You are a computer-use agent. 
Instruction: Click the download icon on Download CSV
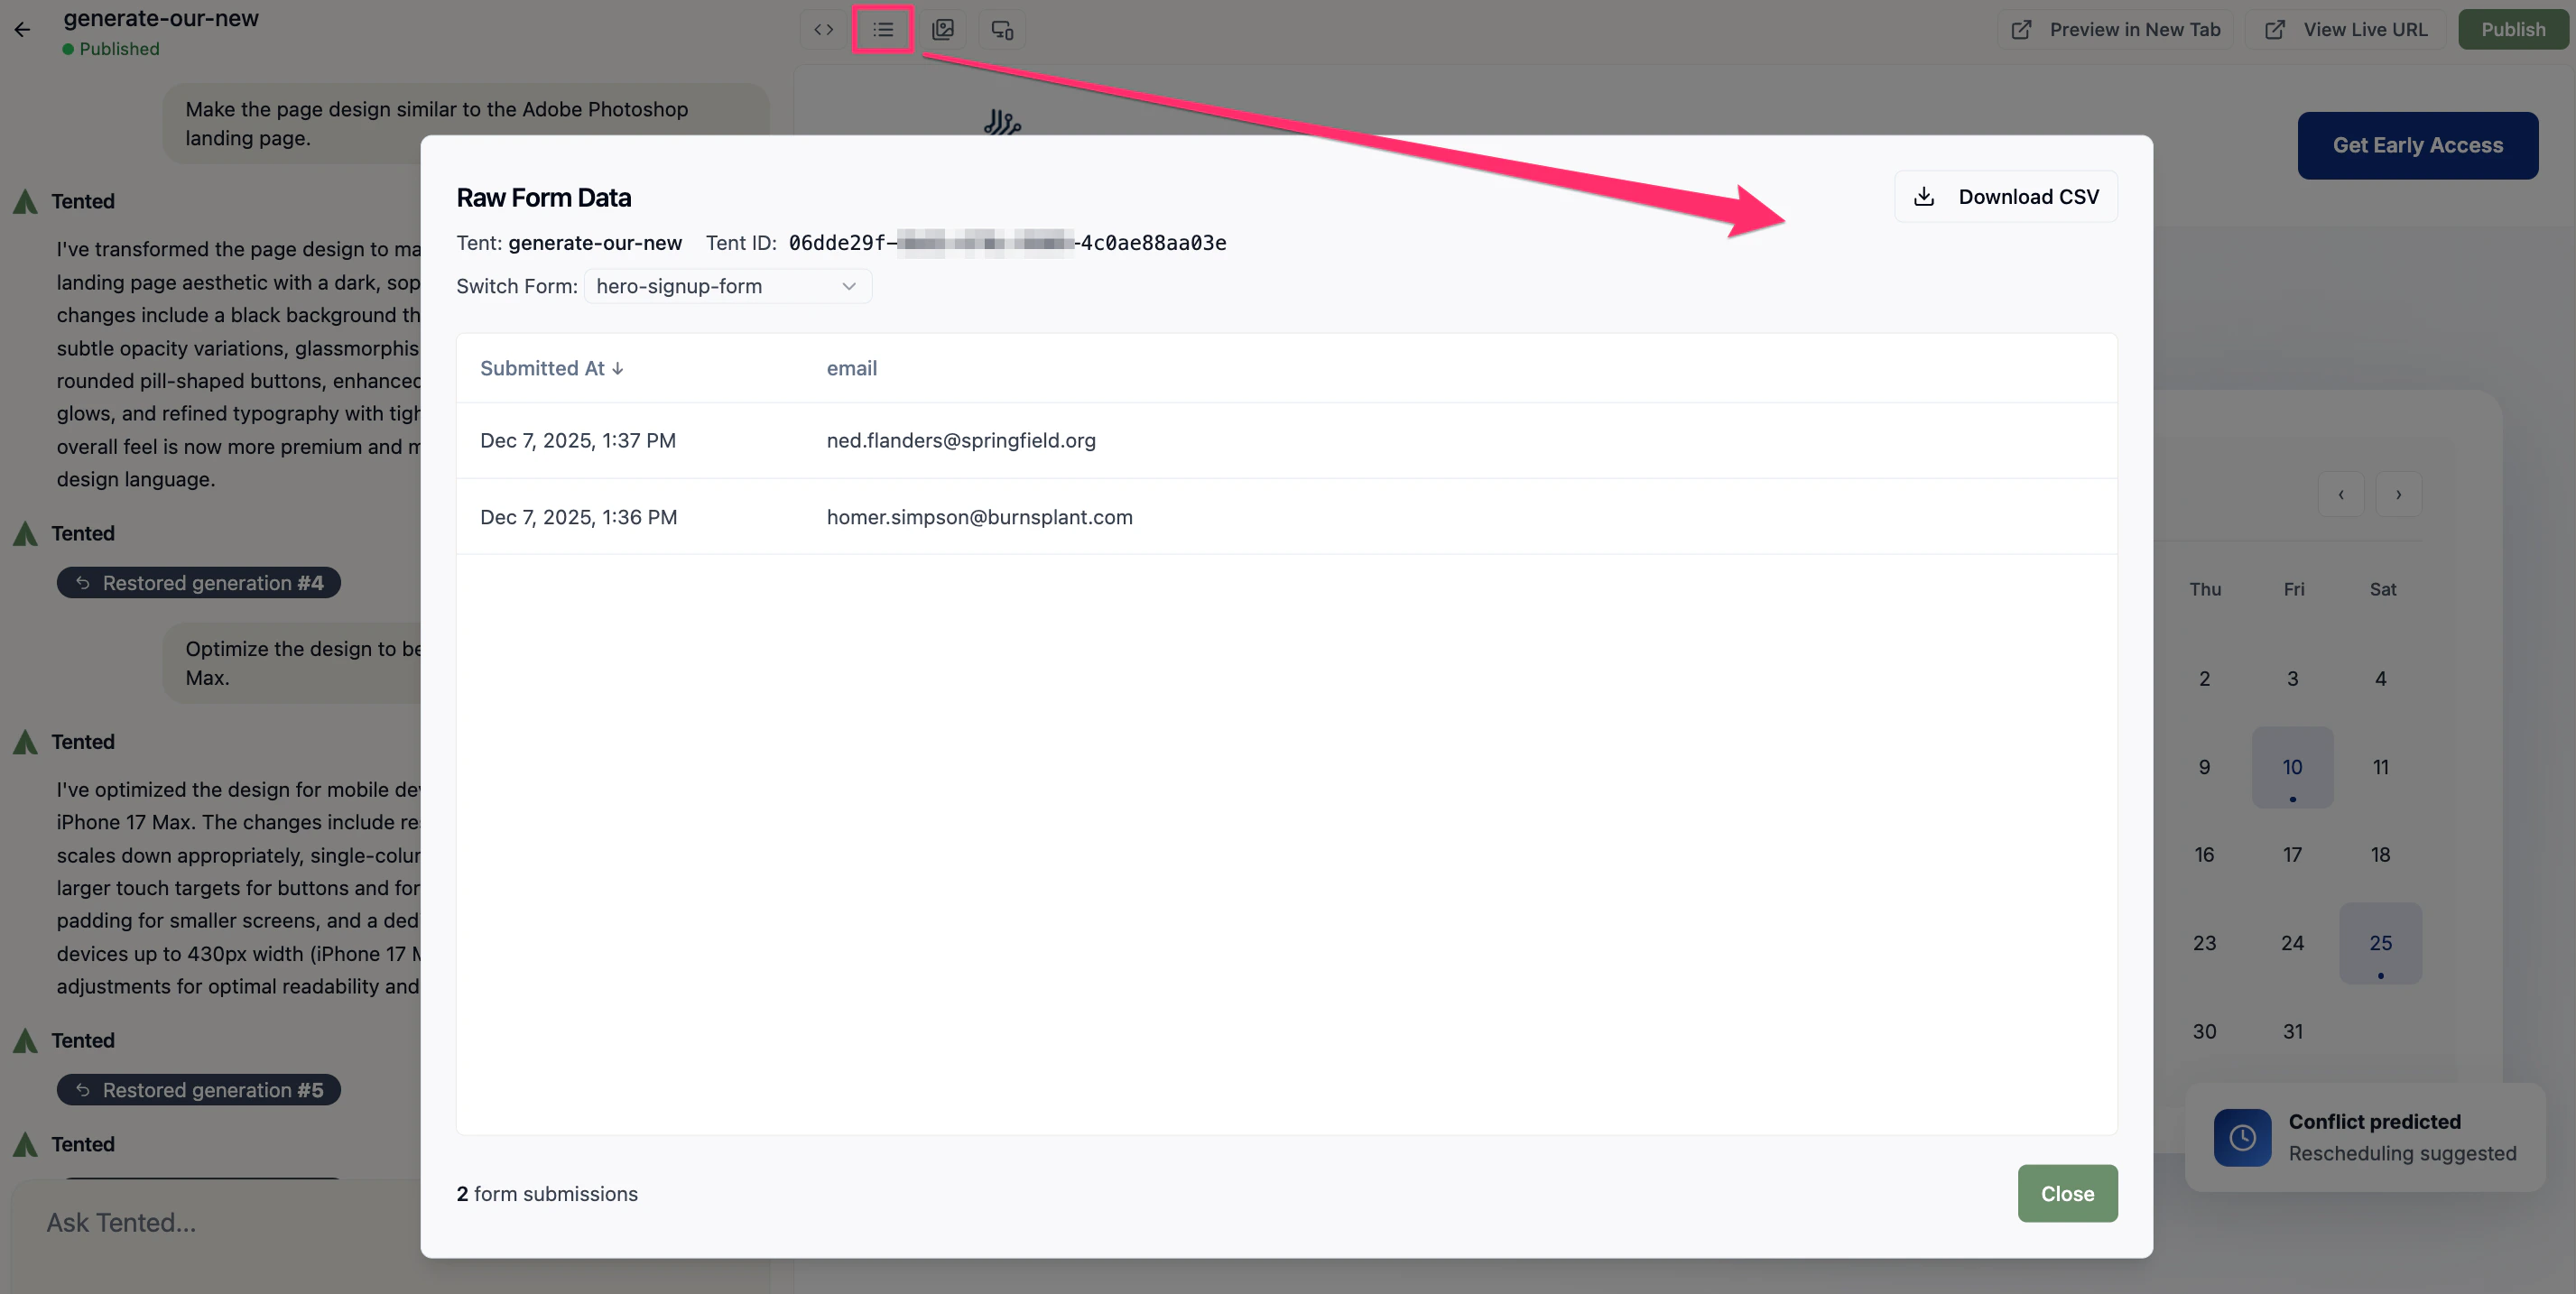(x=1923, y=196)
